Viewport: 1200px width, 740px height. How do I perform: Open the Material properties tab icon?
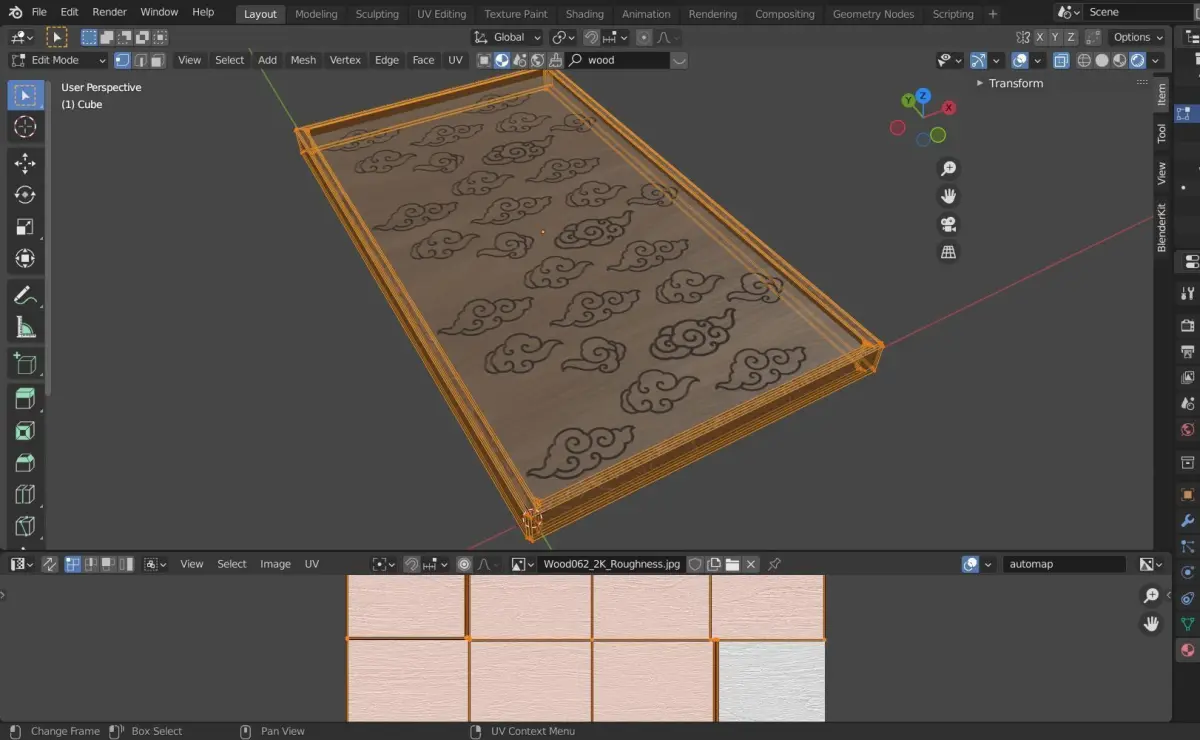1188,650
